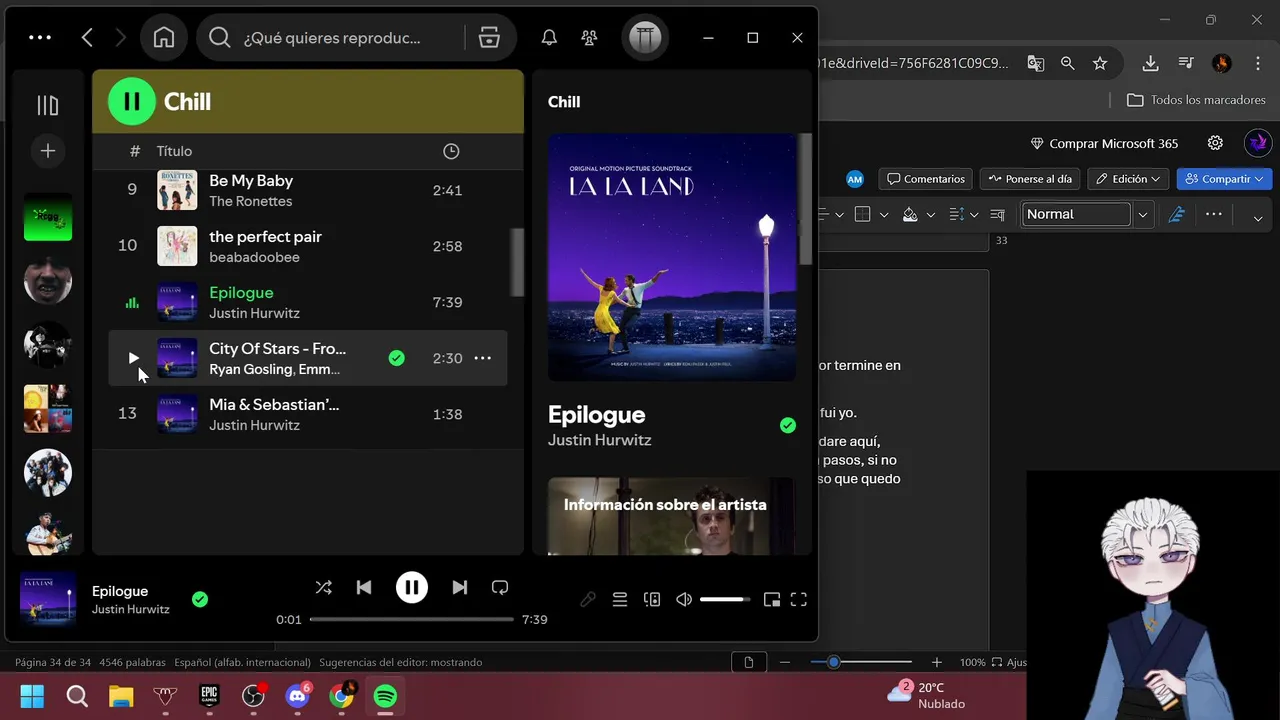The image size is (1280, 720).
Task: Expand shading color dropdown in Word
Action: point(930,214)
